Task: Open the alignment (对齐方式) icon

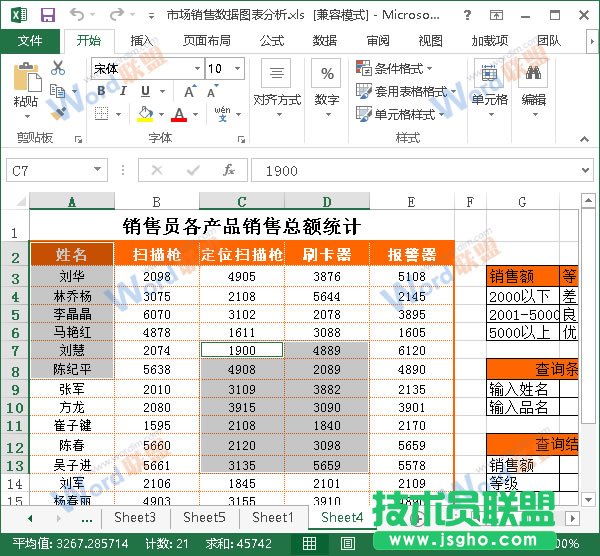Action: click(276, 73)
